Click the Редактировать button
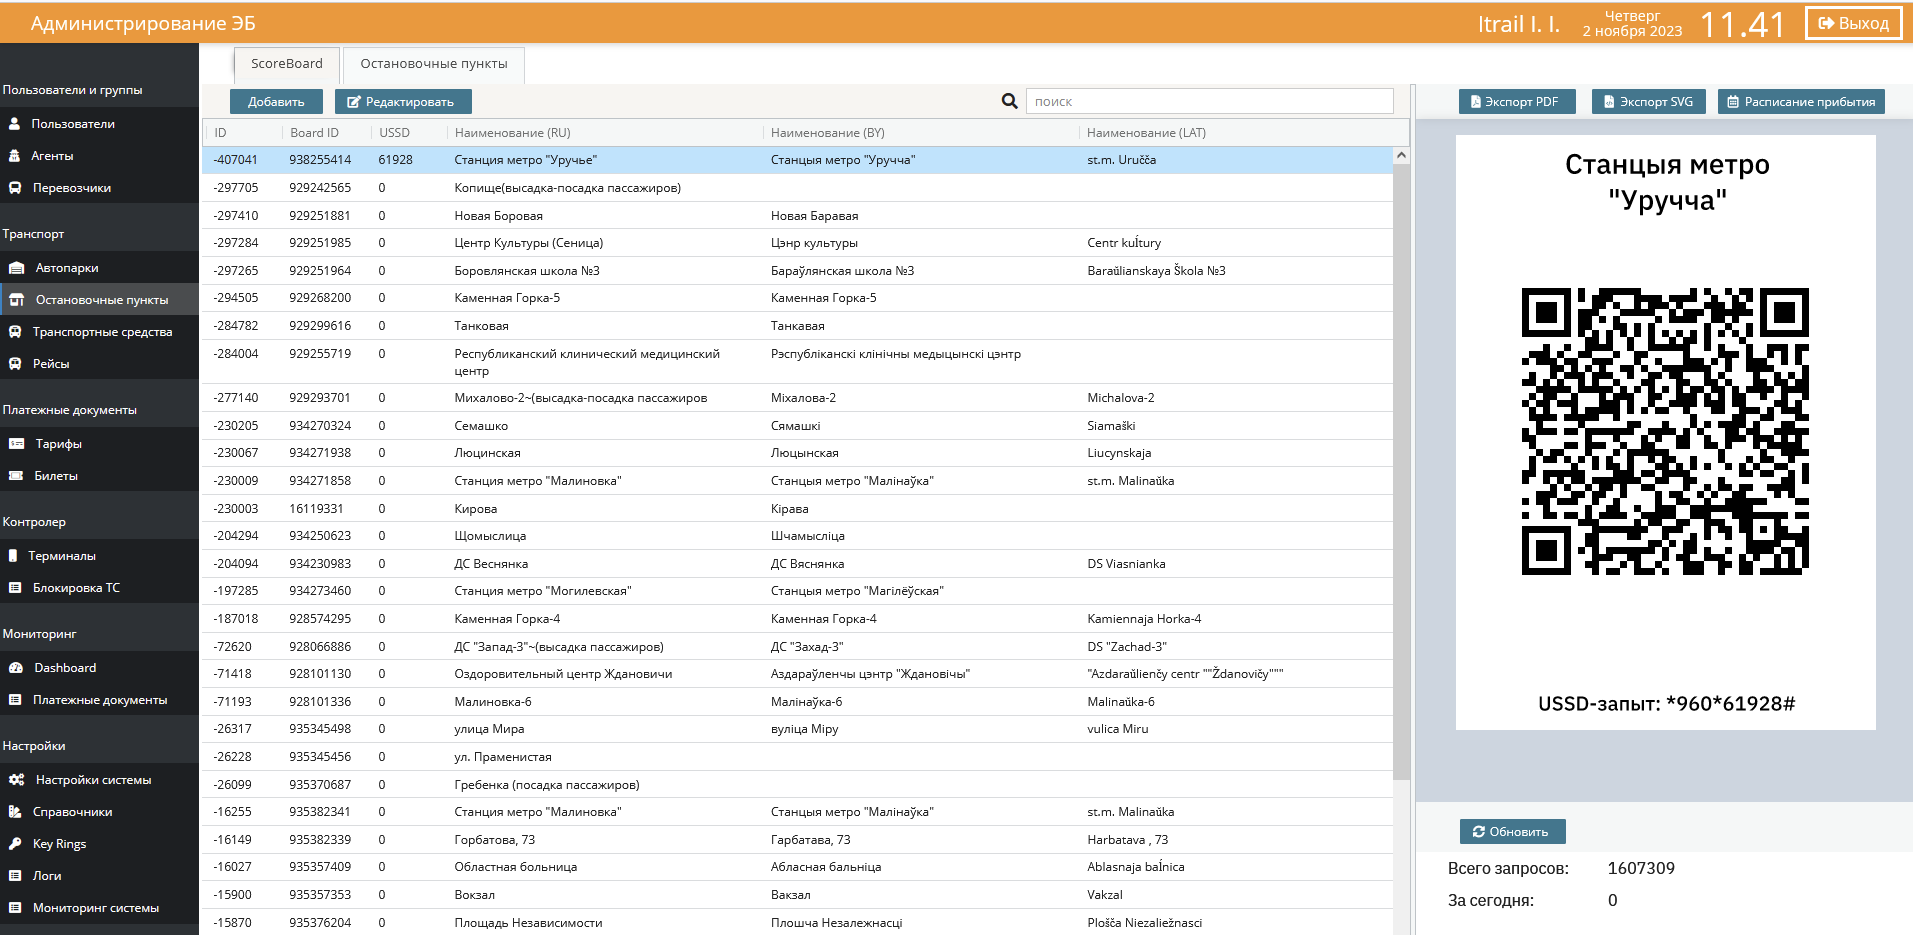The width and height of the screenshot is (1913, 935). [403, 102]
